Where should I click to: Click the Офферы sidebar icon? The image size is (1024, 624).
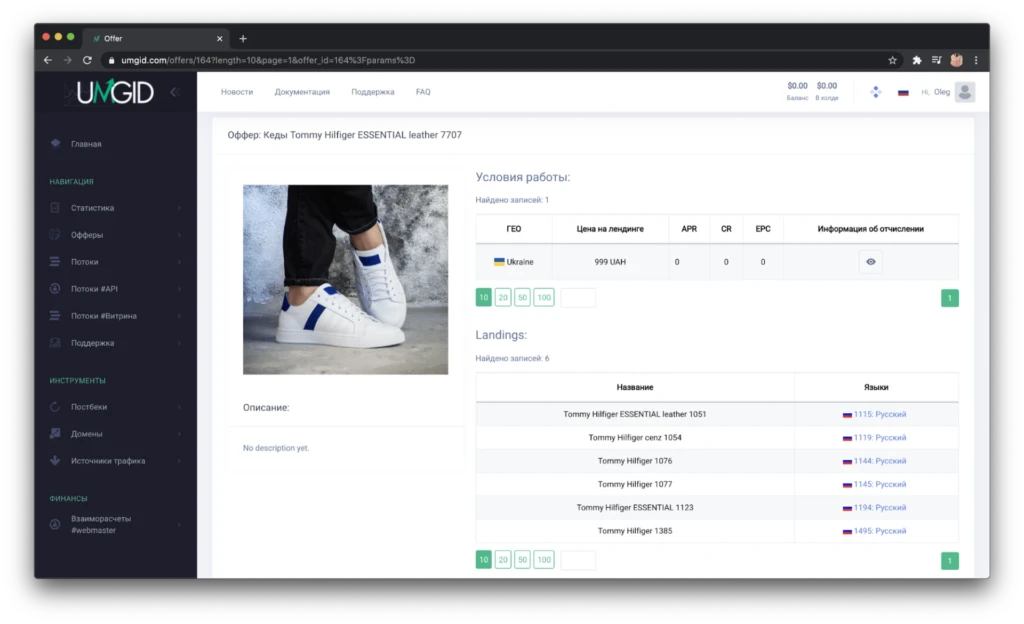pyautogui.click(x=55, y=234)
